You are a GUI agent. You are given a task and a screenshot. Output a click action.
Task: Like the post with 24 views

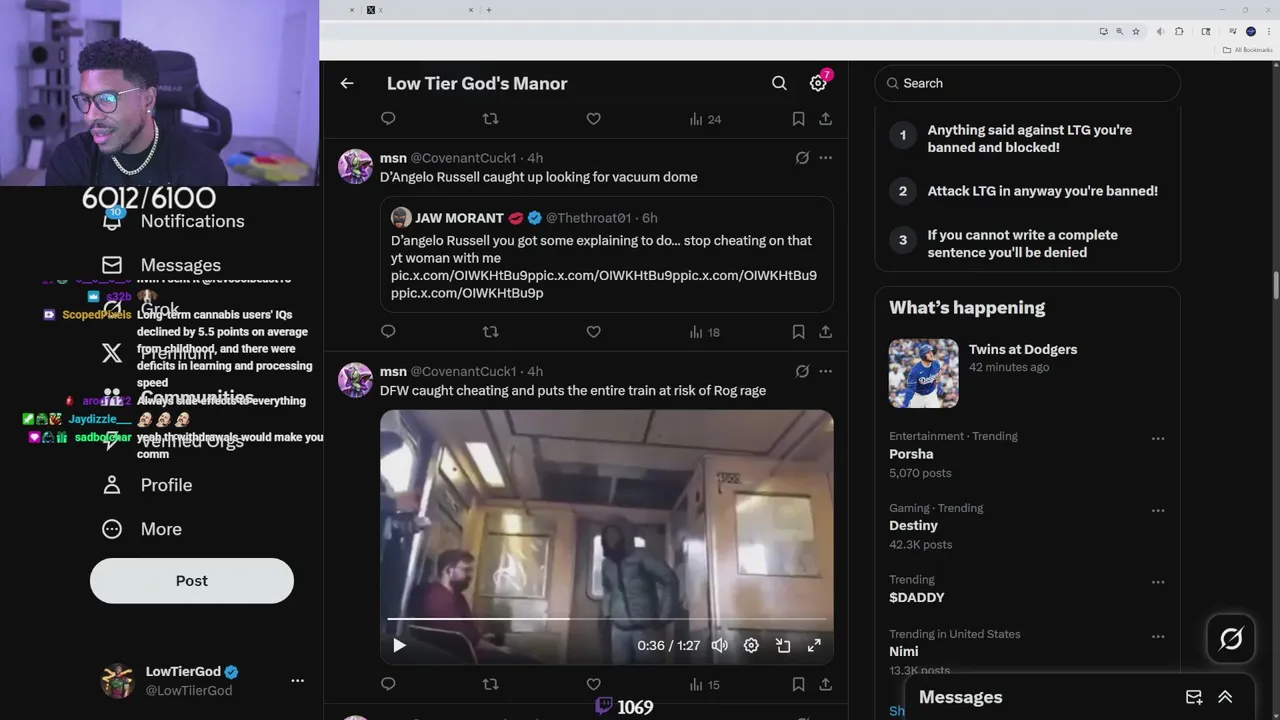pyautogui.click(x=593, y=118)
